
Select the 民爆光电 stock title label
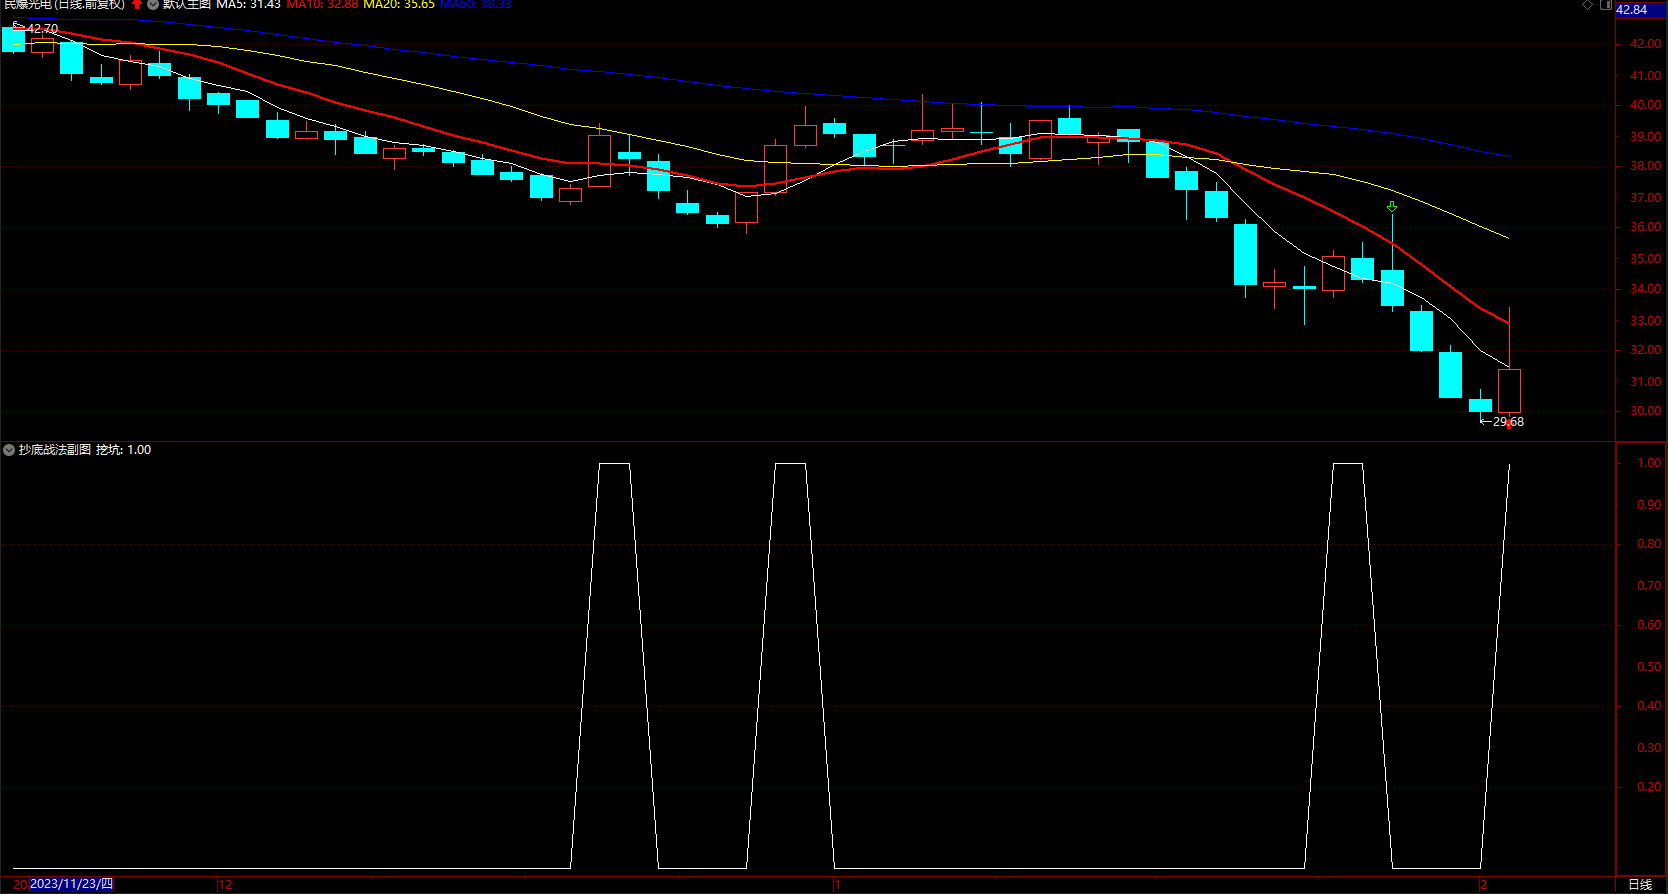64,5
